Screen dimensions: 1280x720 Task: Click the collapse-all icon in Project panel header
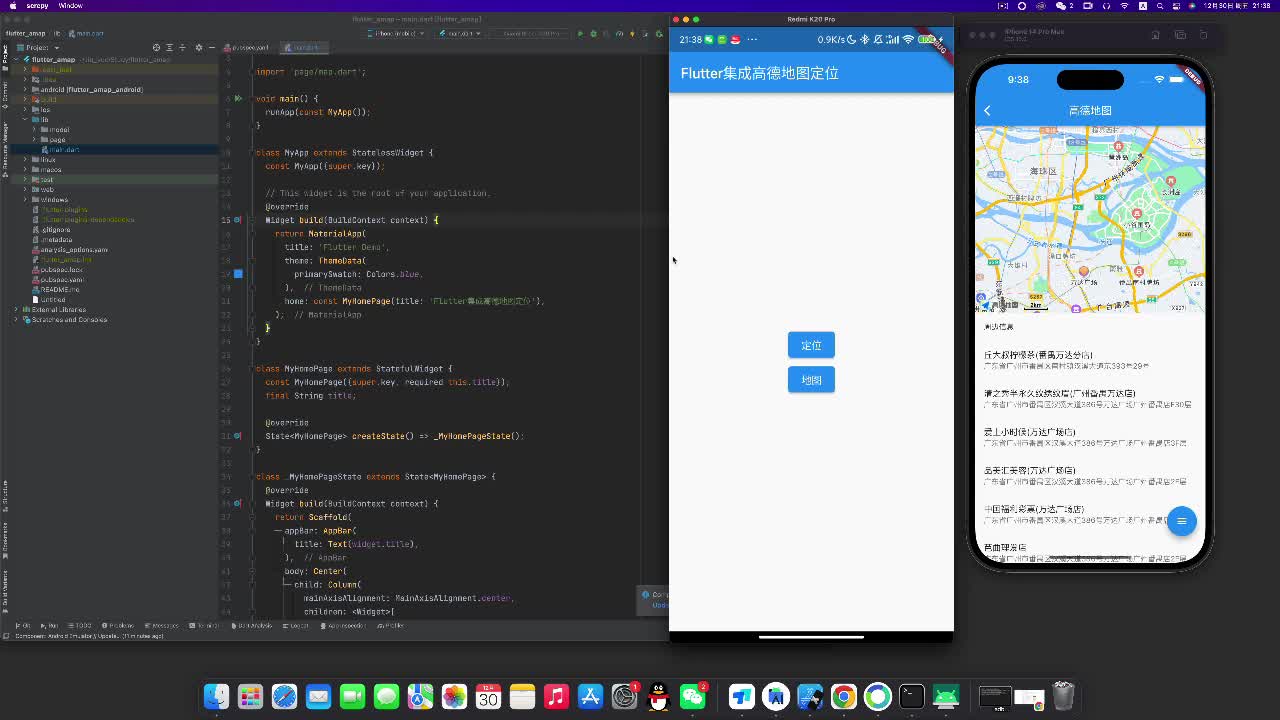click(x=183, y=47)
